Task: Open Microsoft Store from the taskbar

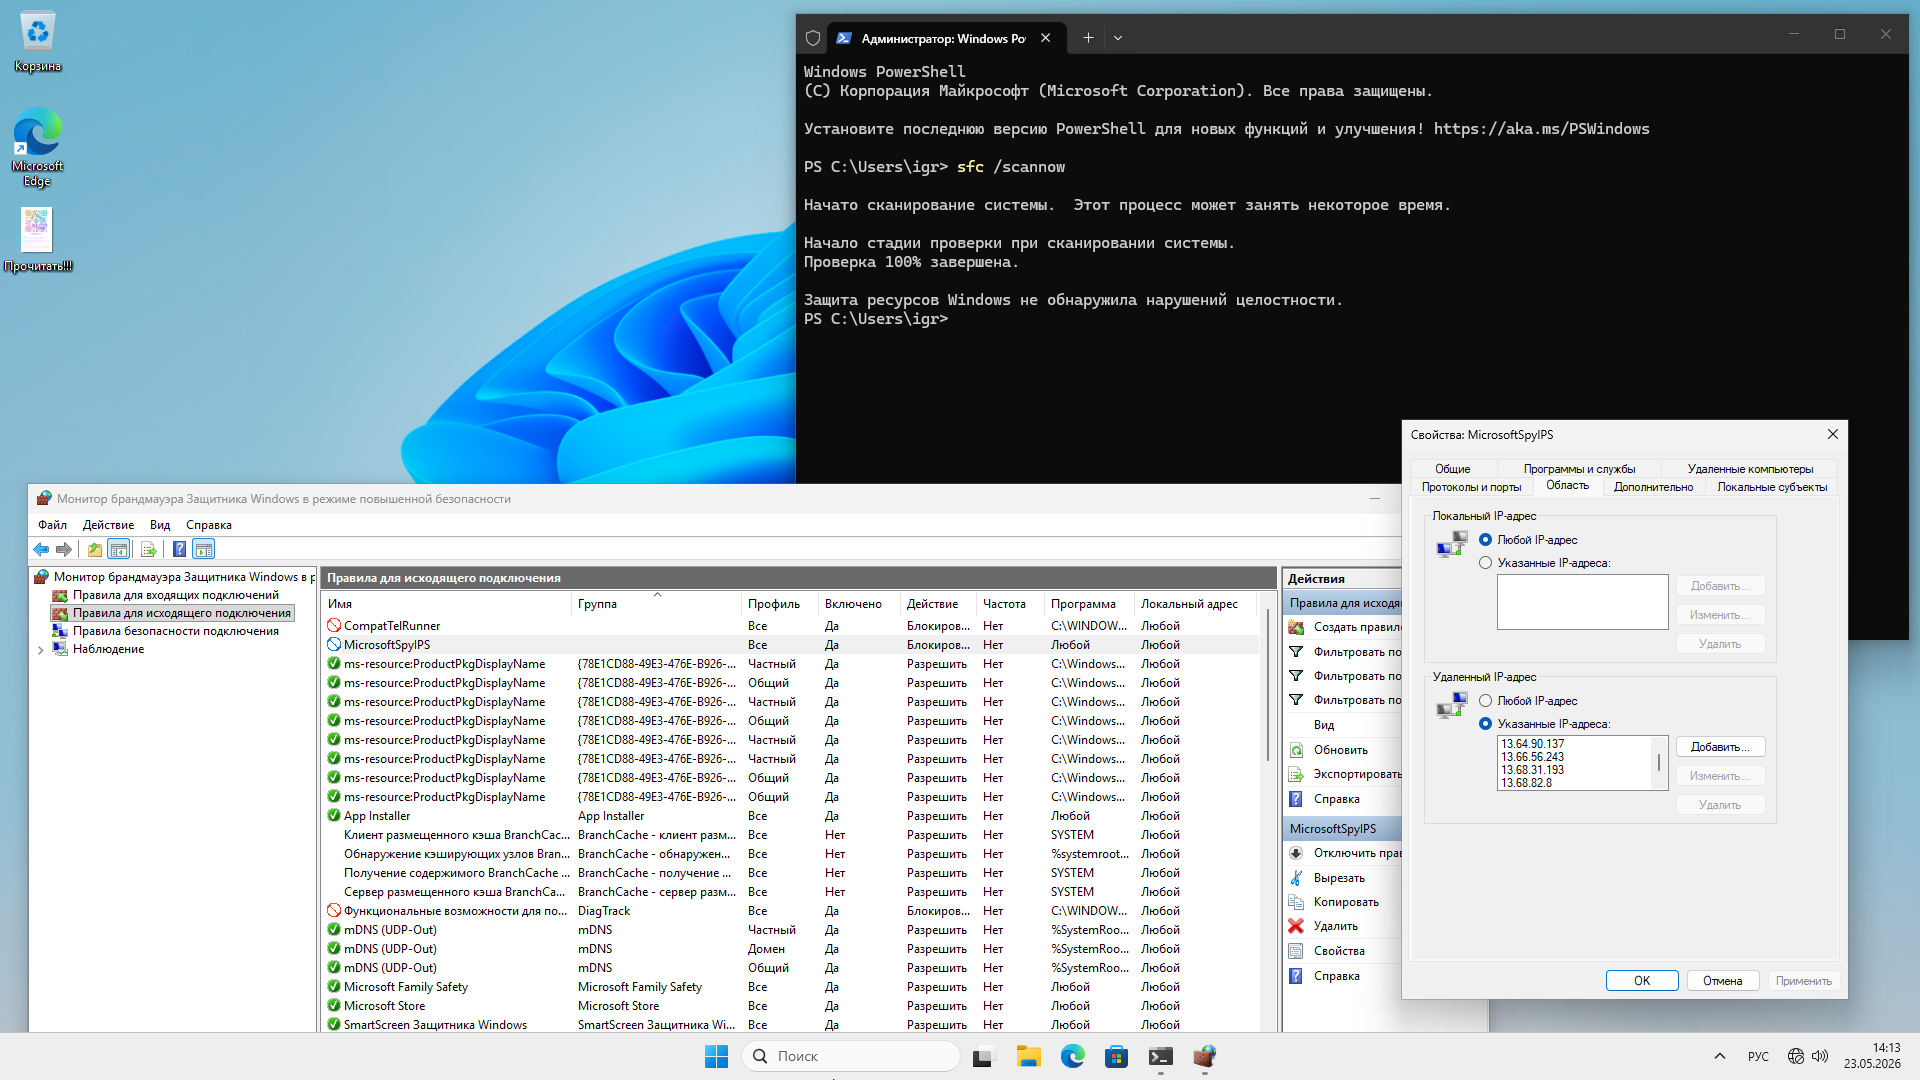Action: coord(1117,1056)
